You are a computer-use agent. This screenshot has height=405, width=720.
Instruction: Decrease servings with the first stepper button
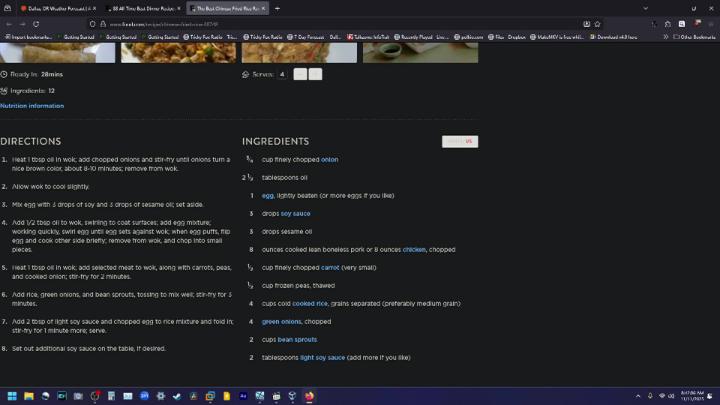[x=300, y=74]
